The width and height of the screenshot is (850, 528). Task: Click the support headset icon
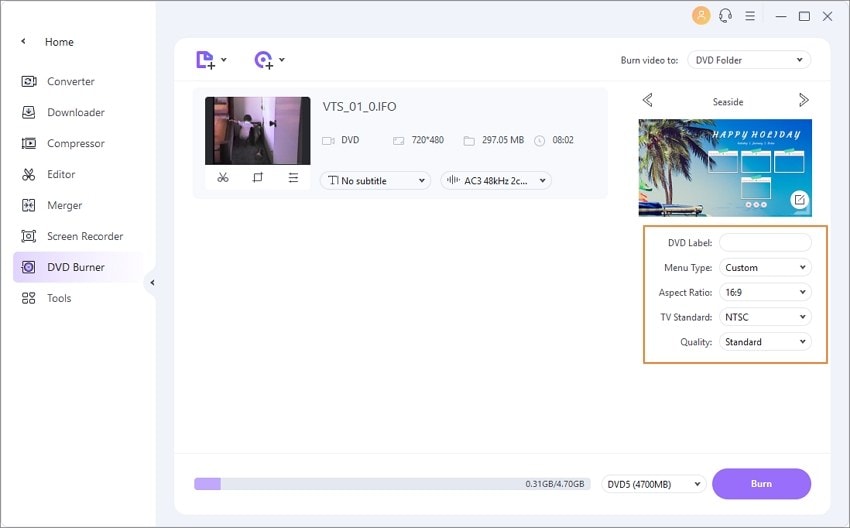point(725,16)
